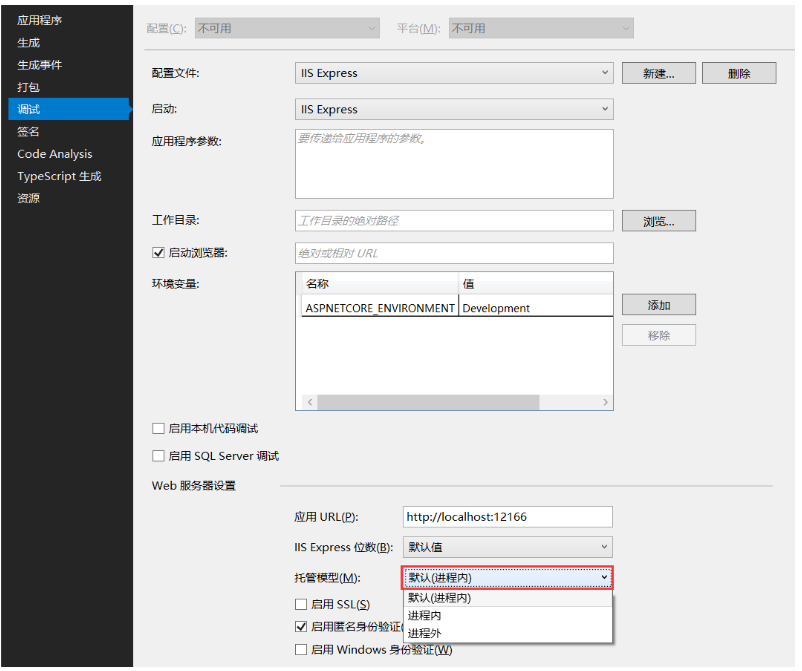Click the environment table scroll-left arrow
This screenshot has height=671, width=802.
[310, 402]
